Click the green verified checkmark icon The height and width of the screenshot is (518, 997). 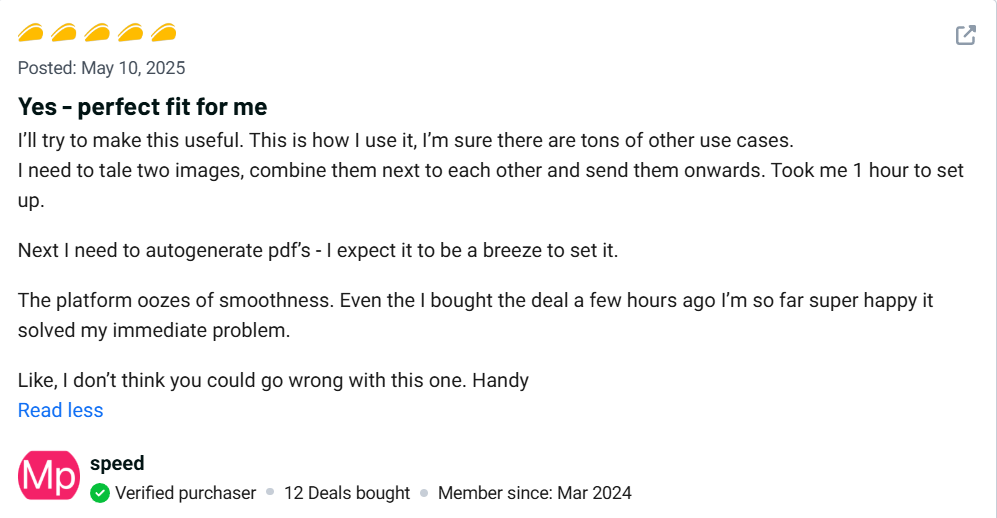[100, 493]
